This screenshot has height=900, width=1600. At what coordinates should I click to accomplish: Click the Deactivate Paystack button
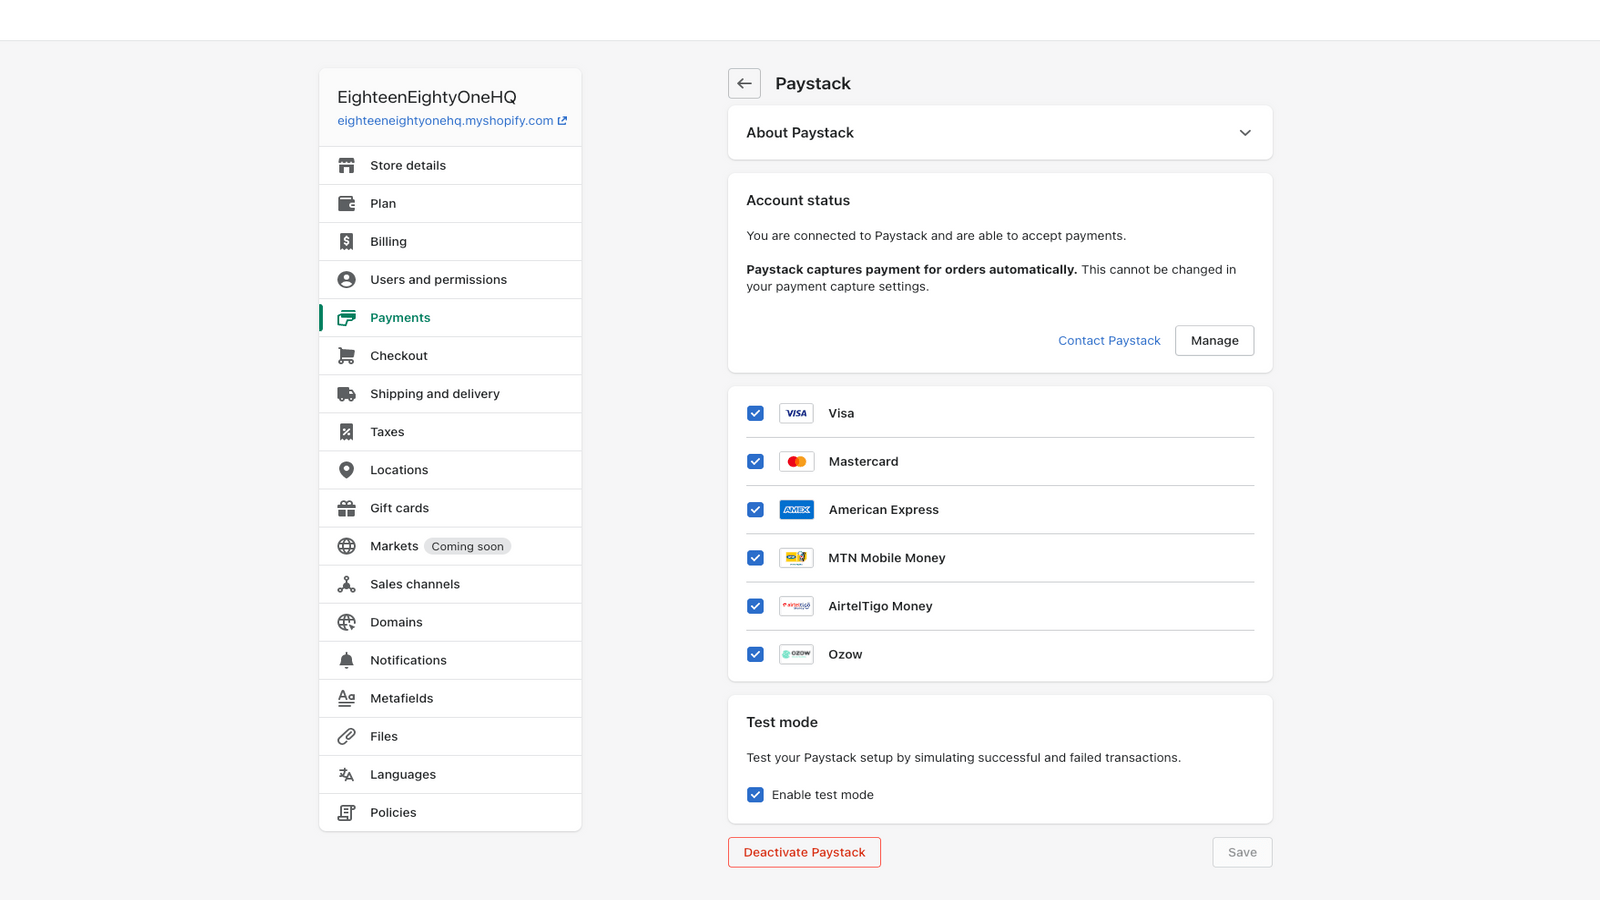(804, 852)
